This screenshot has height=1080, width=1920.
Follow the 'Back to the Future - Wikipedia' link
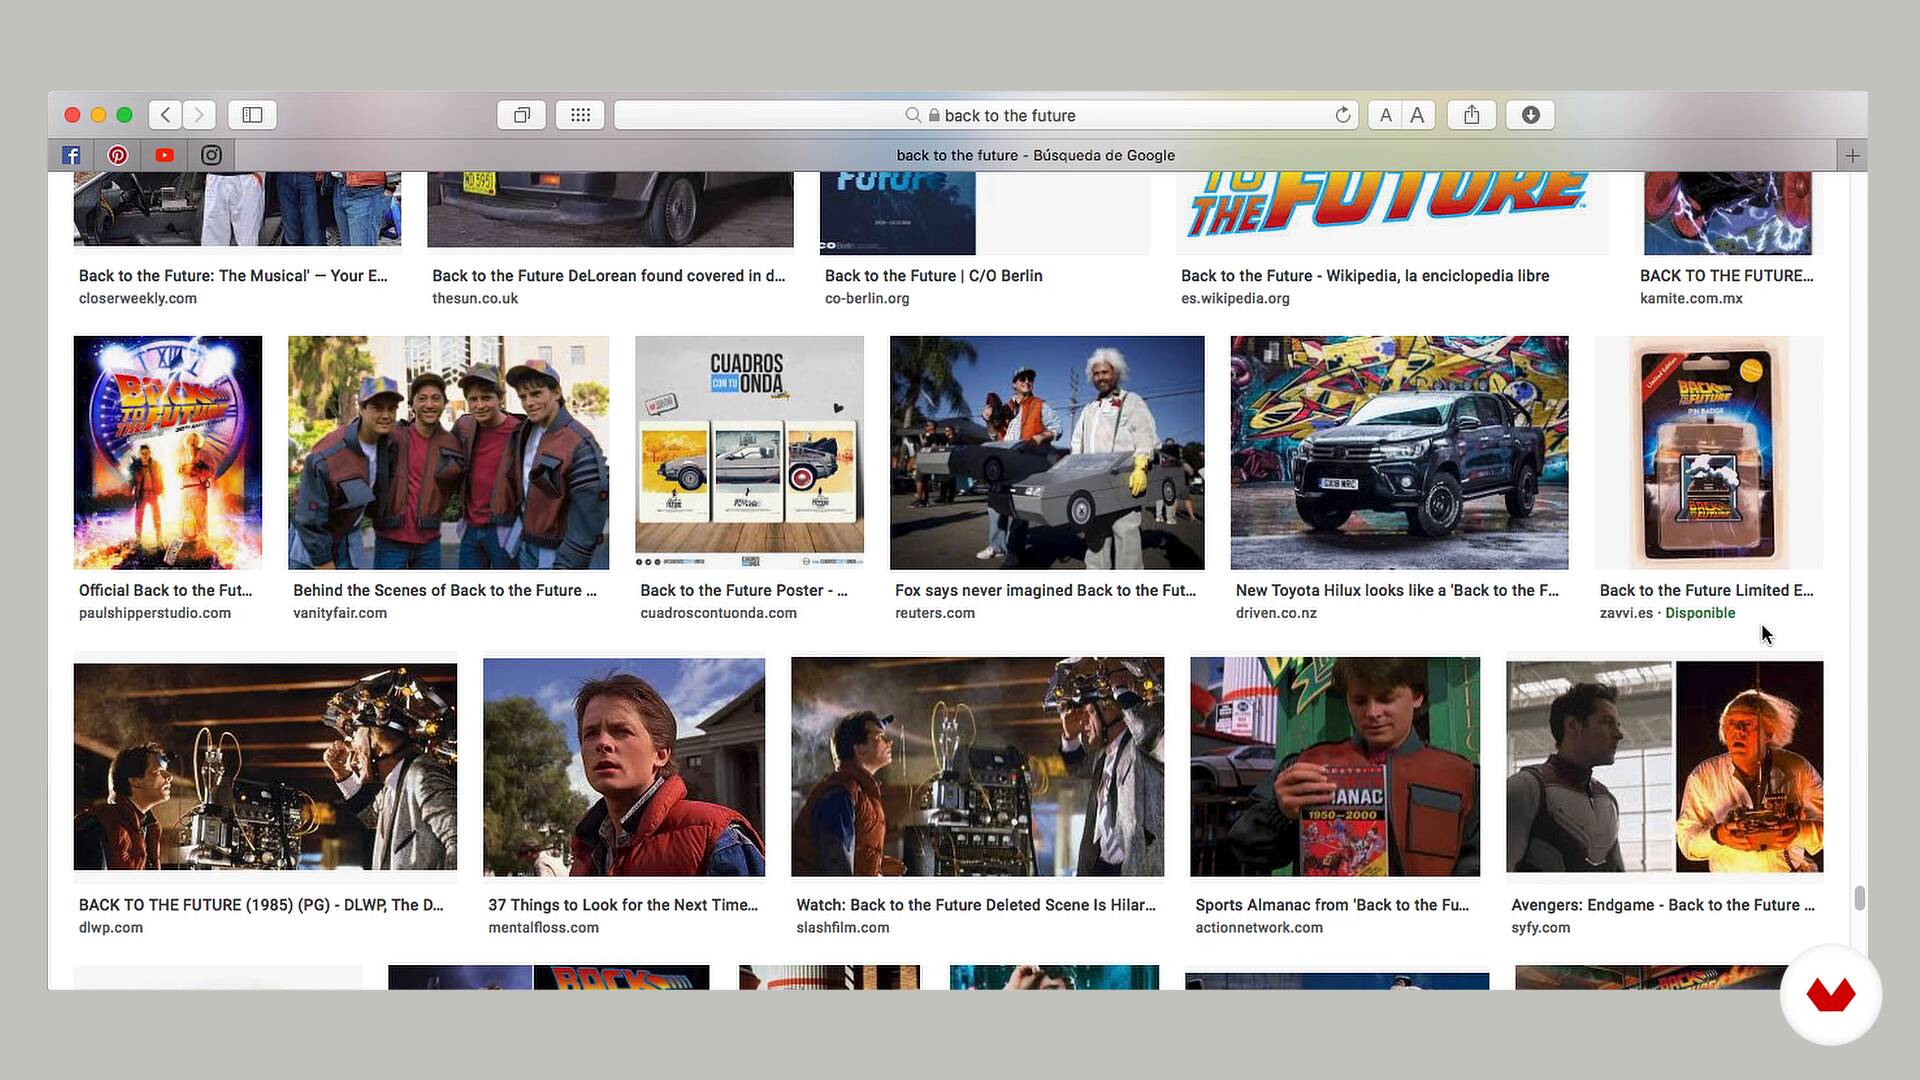click(x=1365, y=275)
